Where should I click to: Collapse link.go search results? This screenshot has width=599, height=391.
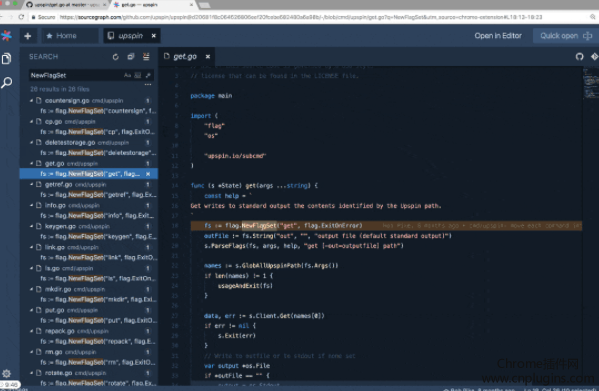(x=32, y=247)
